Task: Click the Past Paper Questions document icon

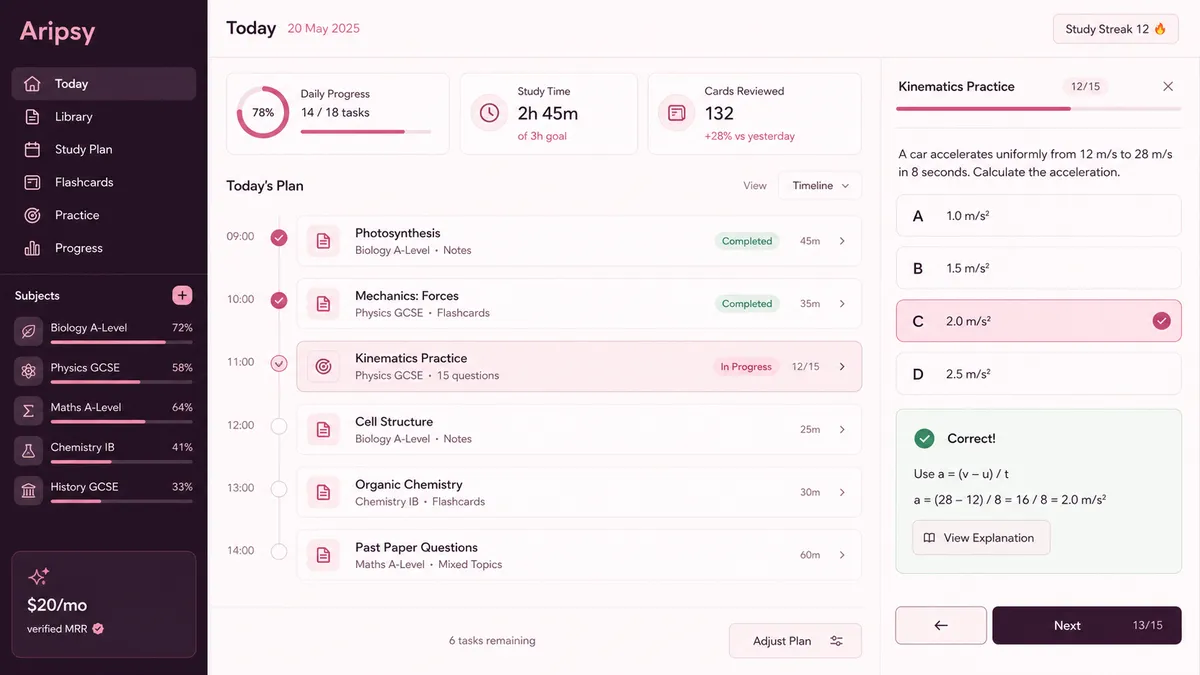Action: pos(323,555)
